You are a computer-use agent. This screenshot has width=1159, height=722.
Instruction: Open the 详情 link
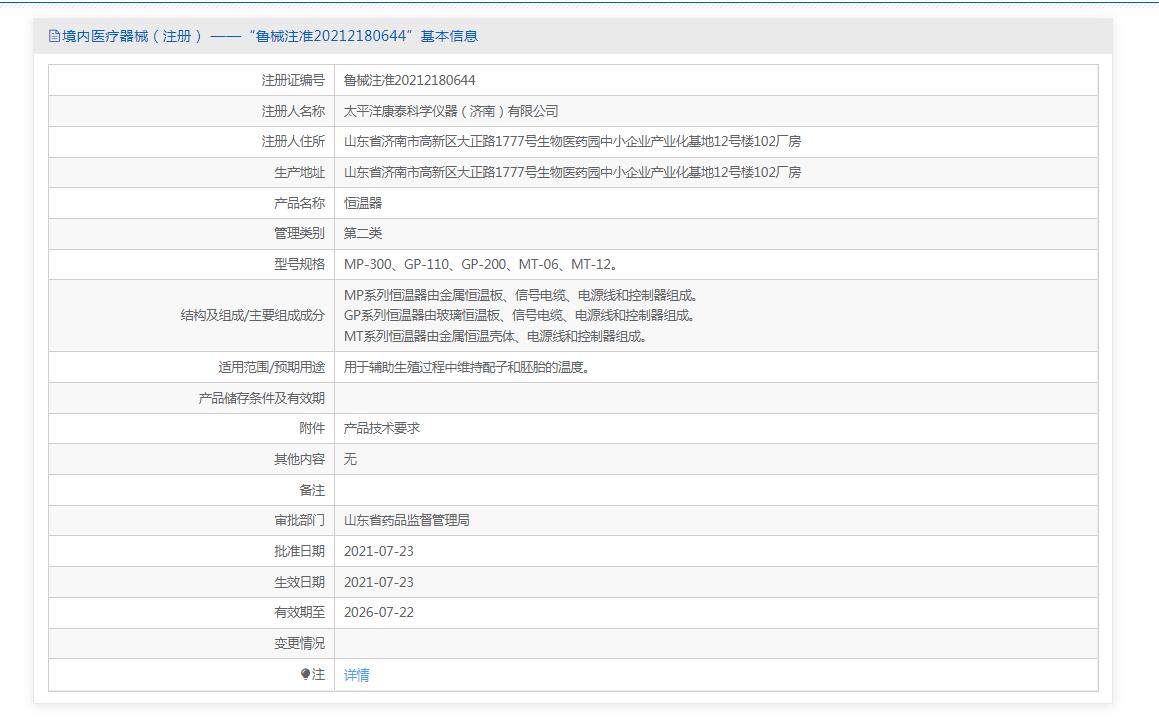coord(356,675)
